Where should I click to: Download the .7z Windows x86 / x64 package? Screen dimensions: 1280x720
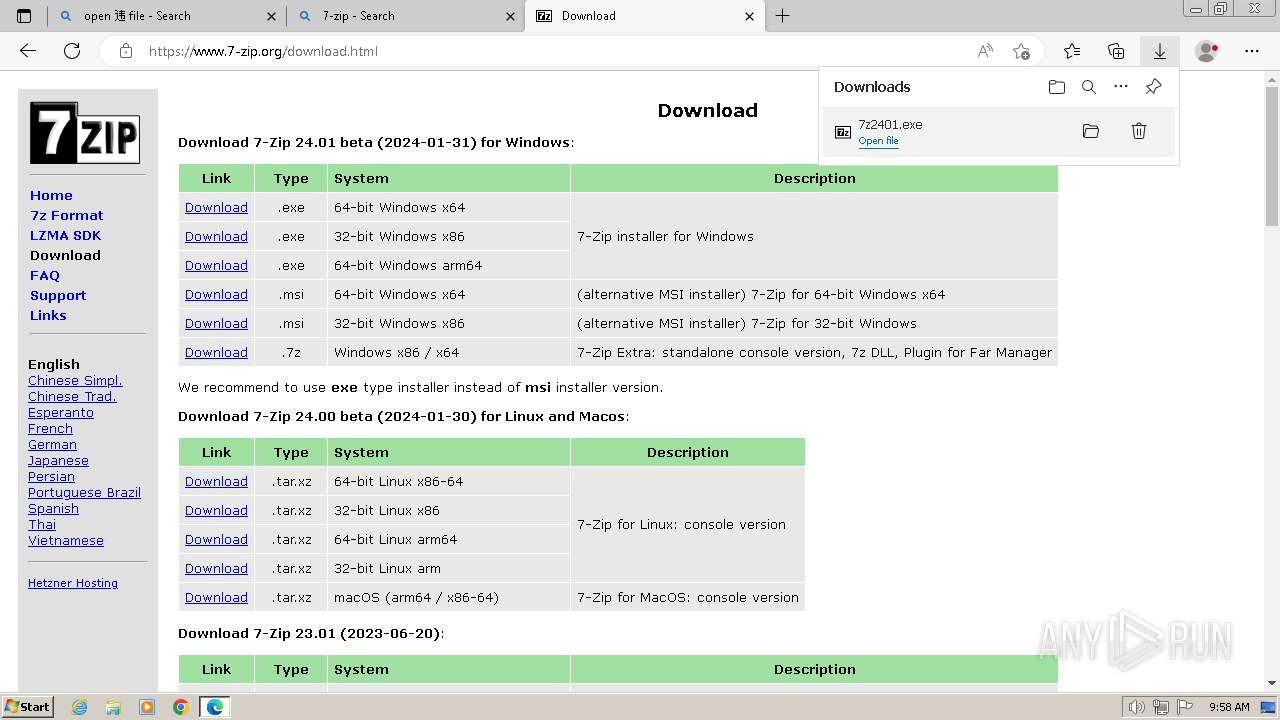[x=216, y=352]
